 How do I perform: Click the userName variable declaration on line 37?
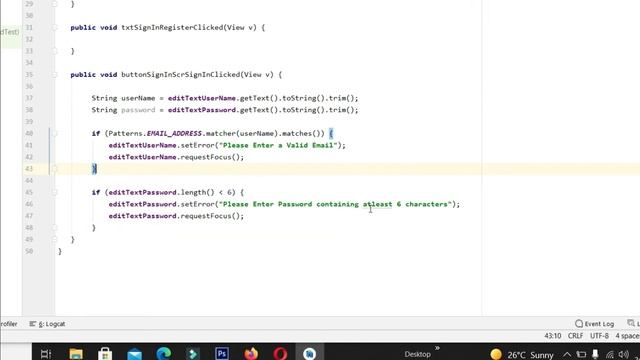[138, 98]
